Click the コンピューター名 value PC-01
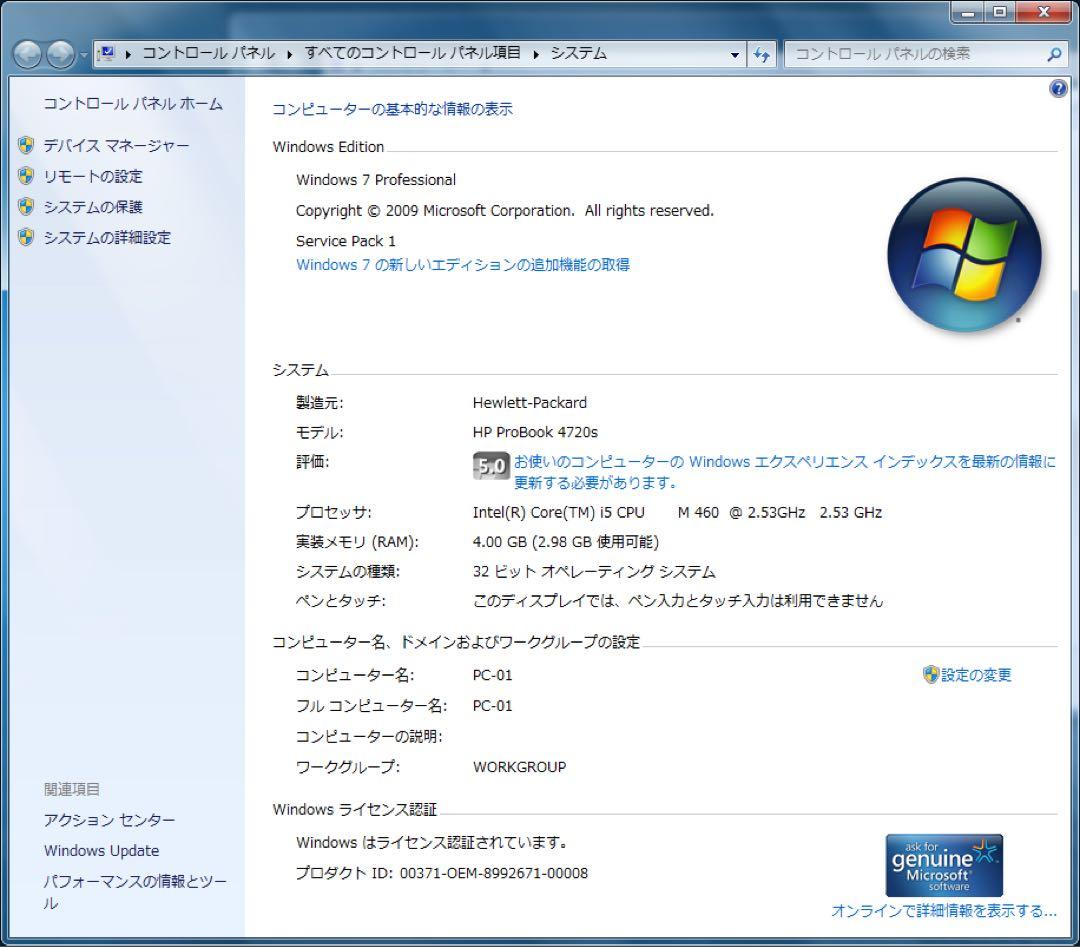 point(492,675)
